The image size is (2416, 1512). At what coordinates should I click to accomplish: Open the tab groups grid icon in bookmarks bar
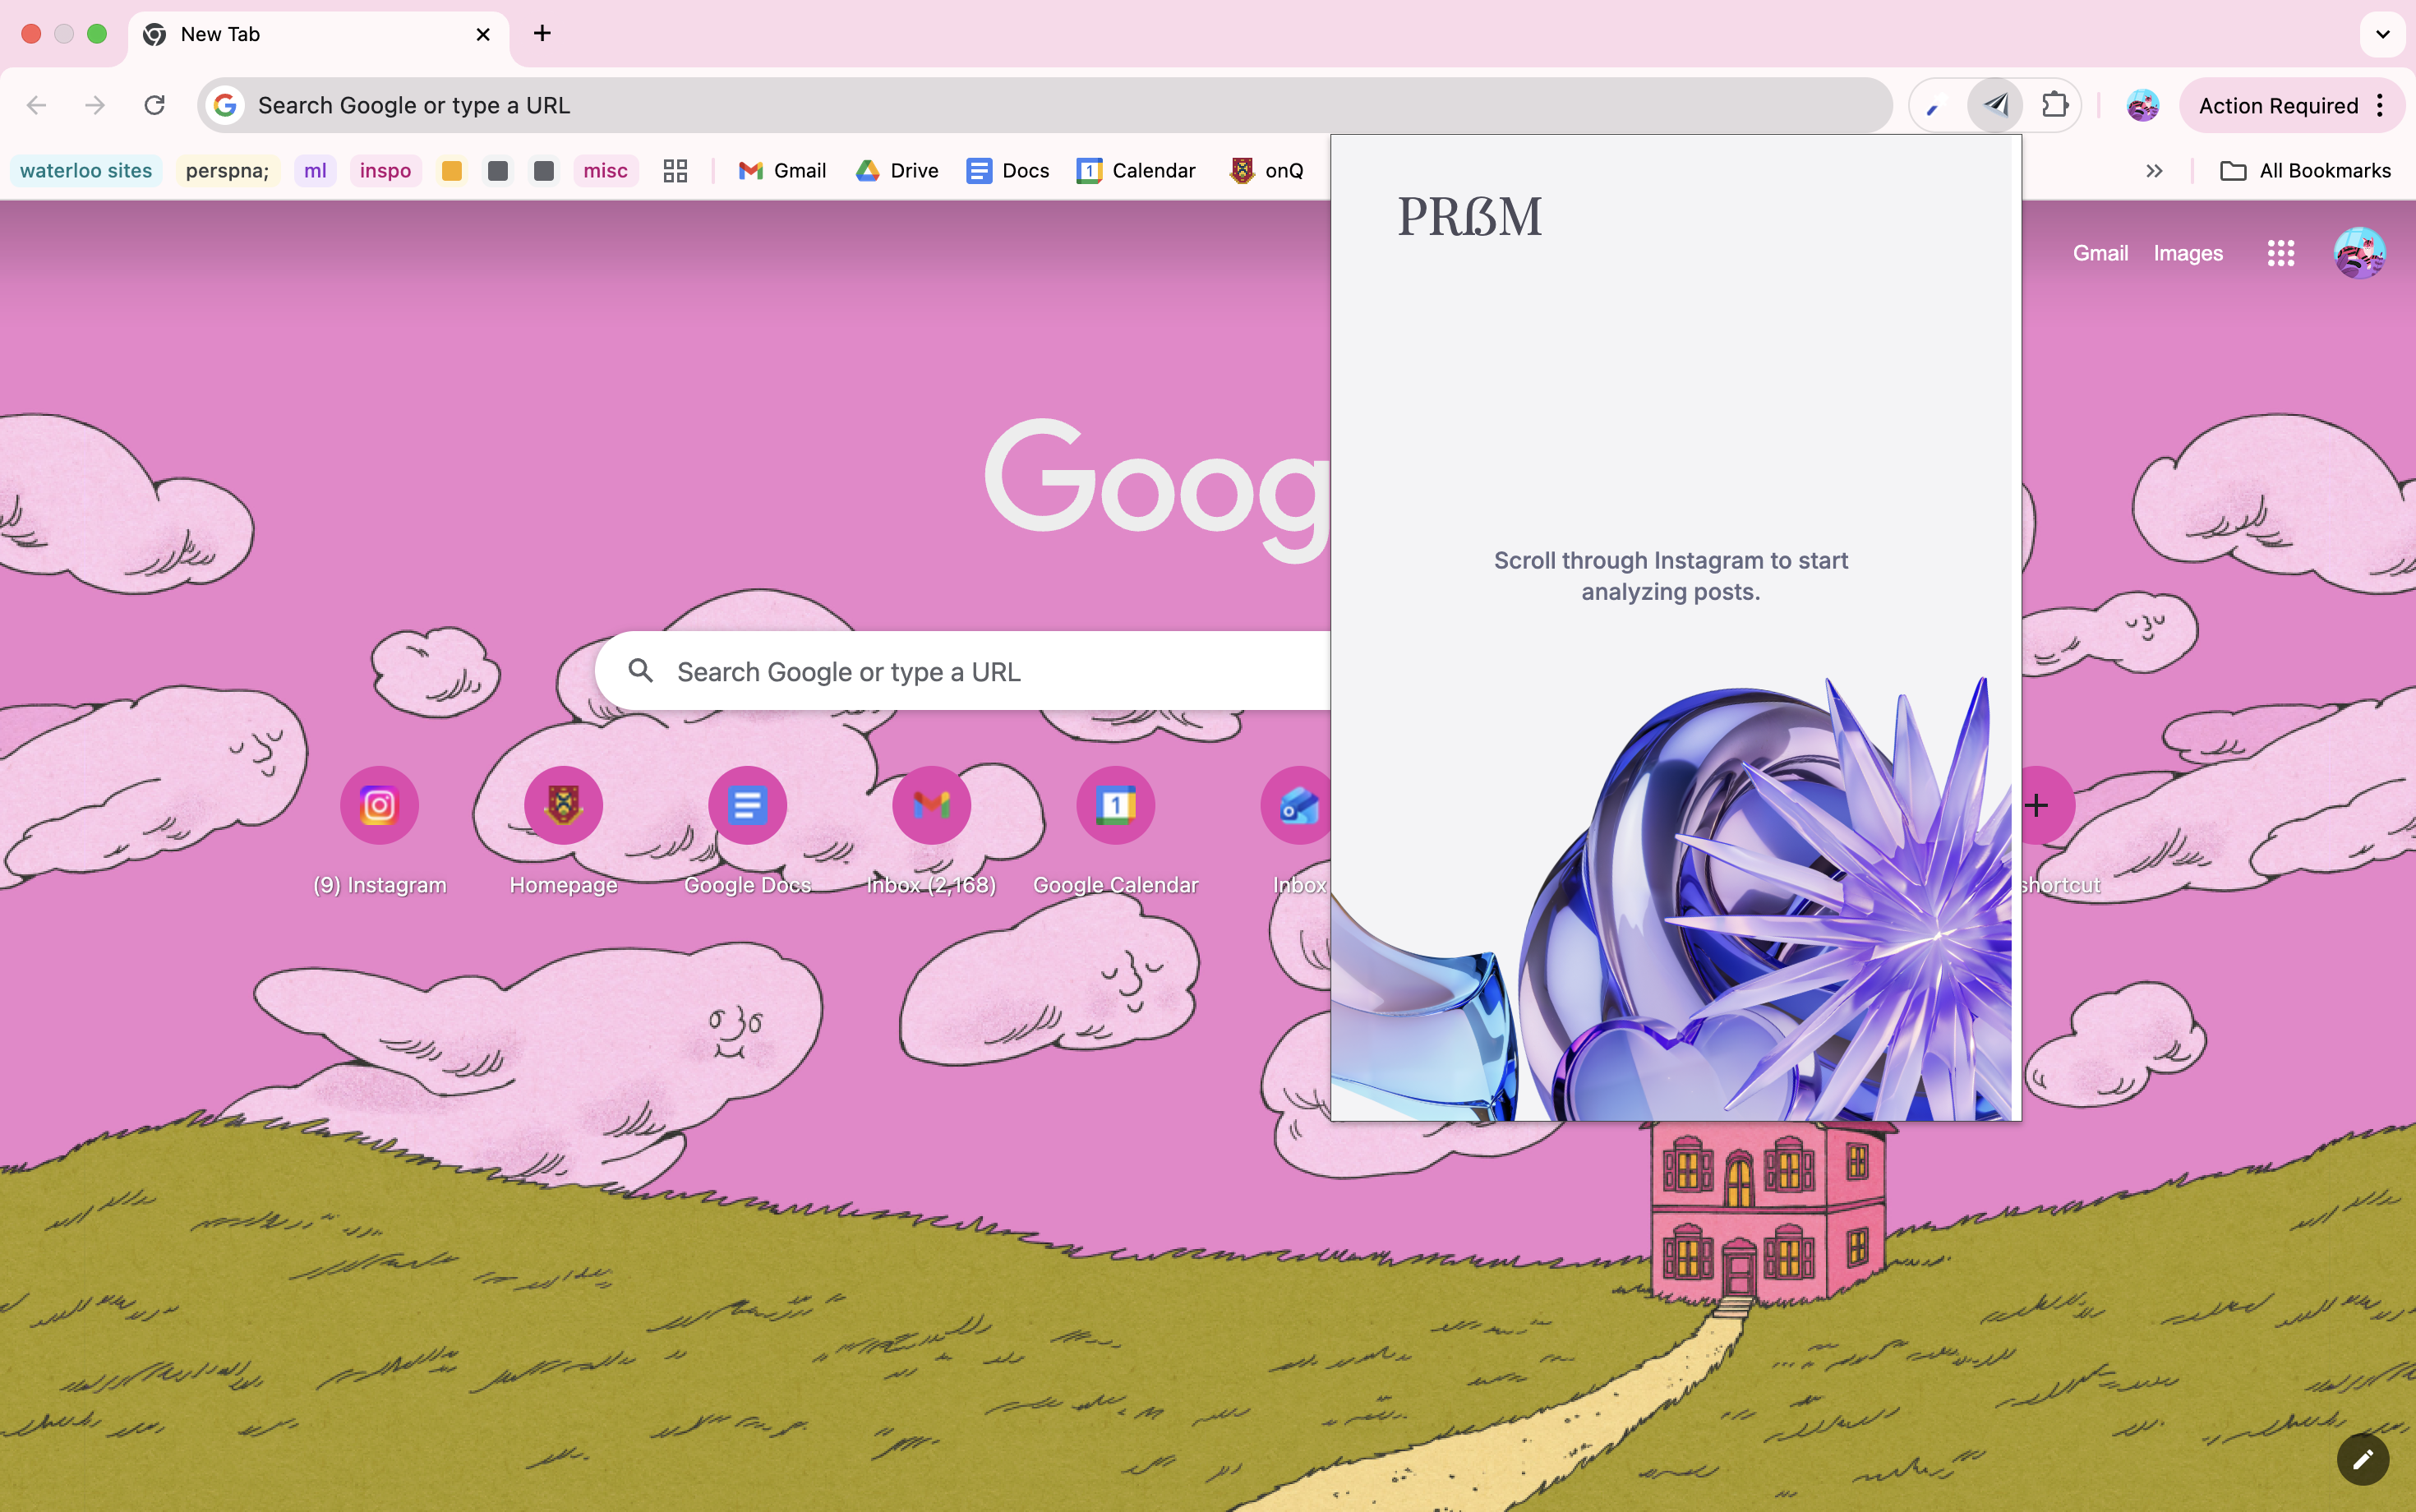point(675,171)
